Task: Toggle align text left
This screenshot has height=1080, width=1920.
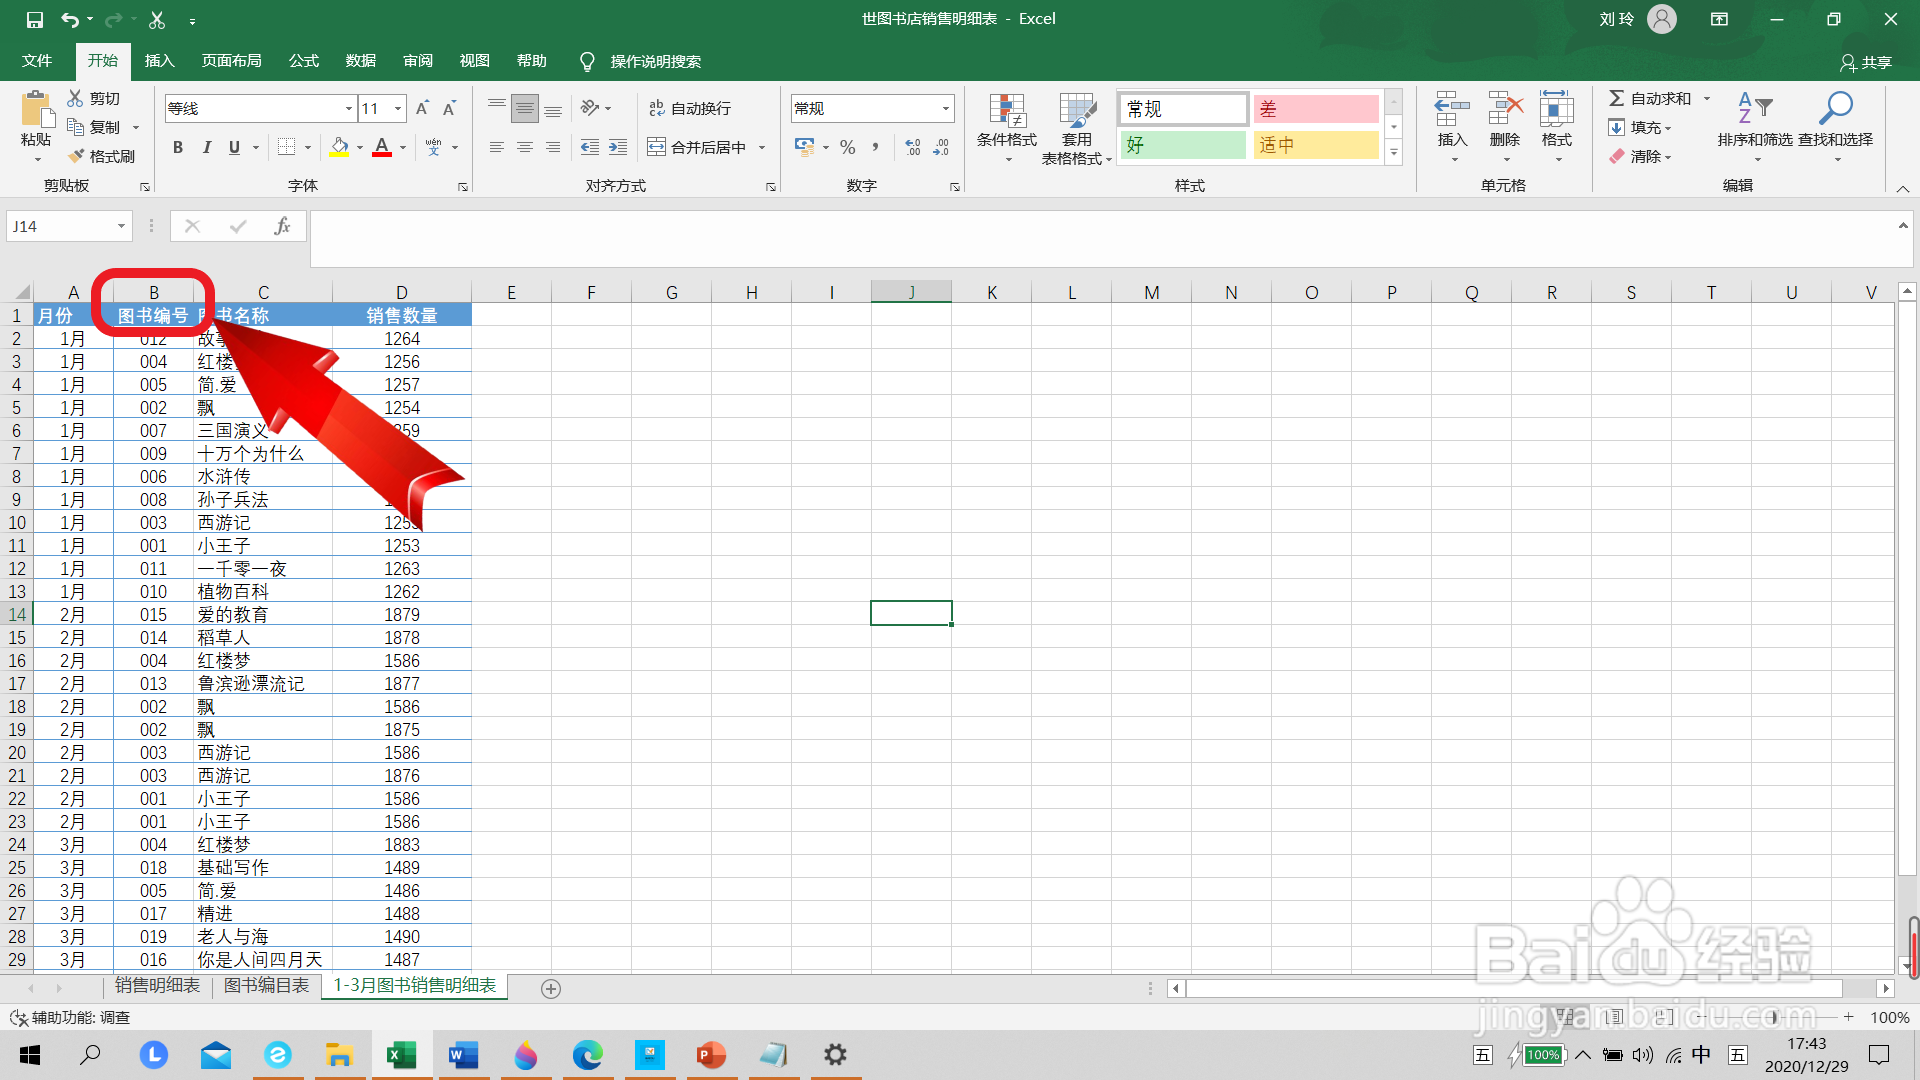Action: [x=496, y=147]
